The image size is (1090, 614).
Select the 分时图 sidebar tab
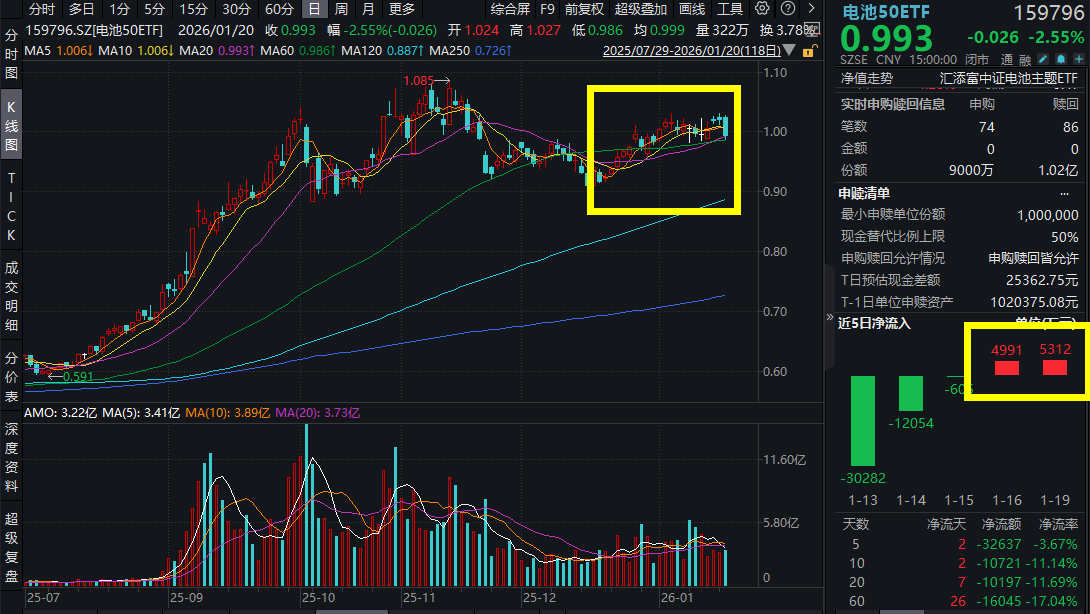[11, 54]
